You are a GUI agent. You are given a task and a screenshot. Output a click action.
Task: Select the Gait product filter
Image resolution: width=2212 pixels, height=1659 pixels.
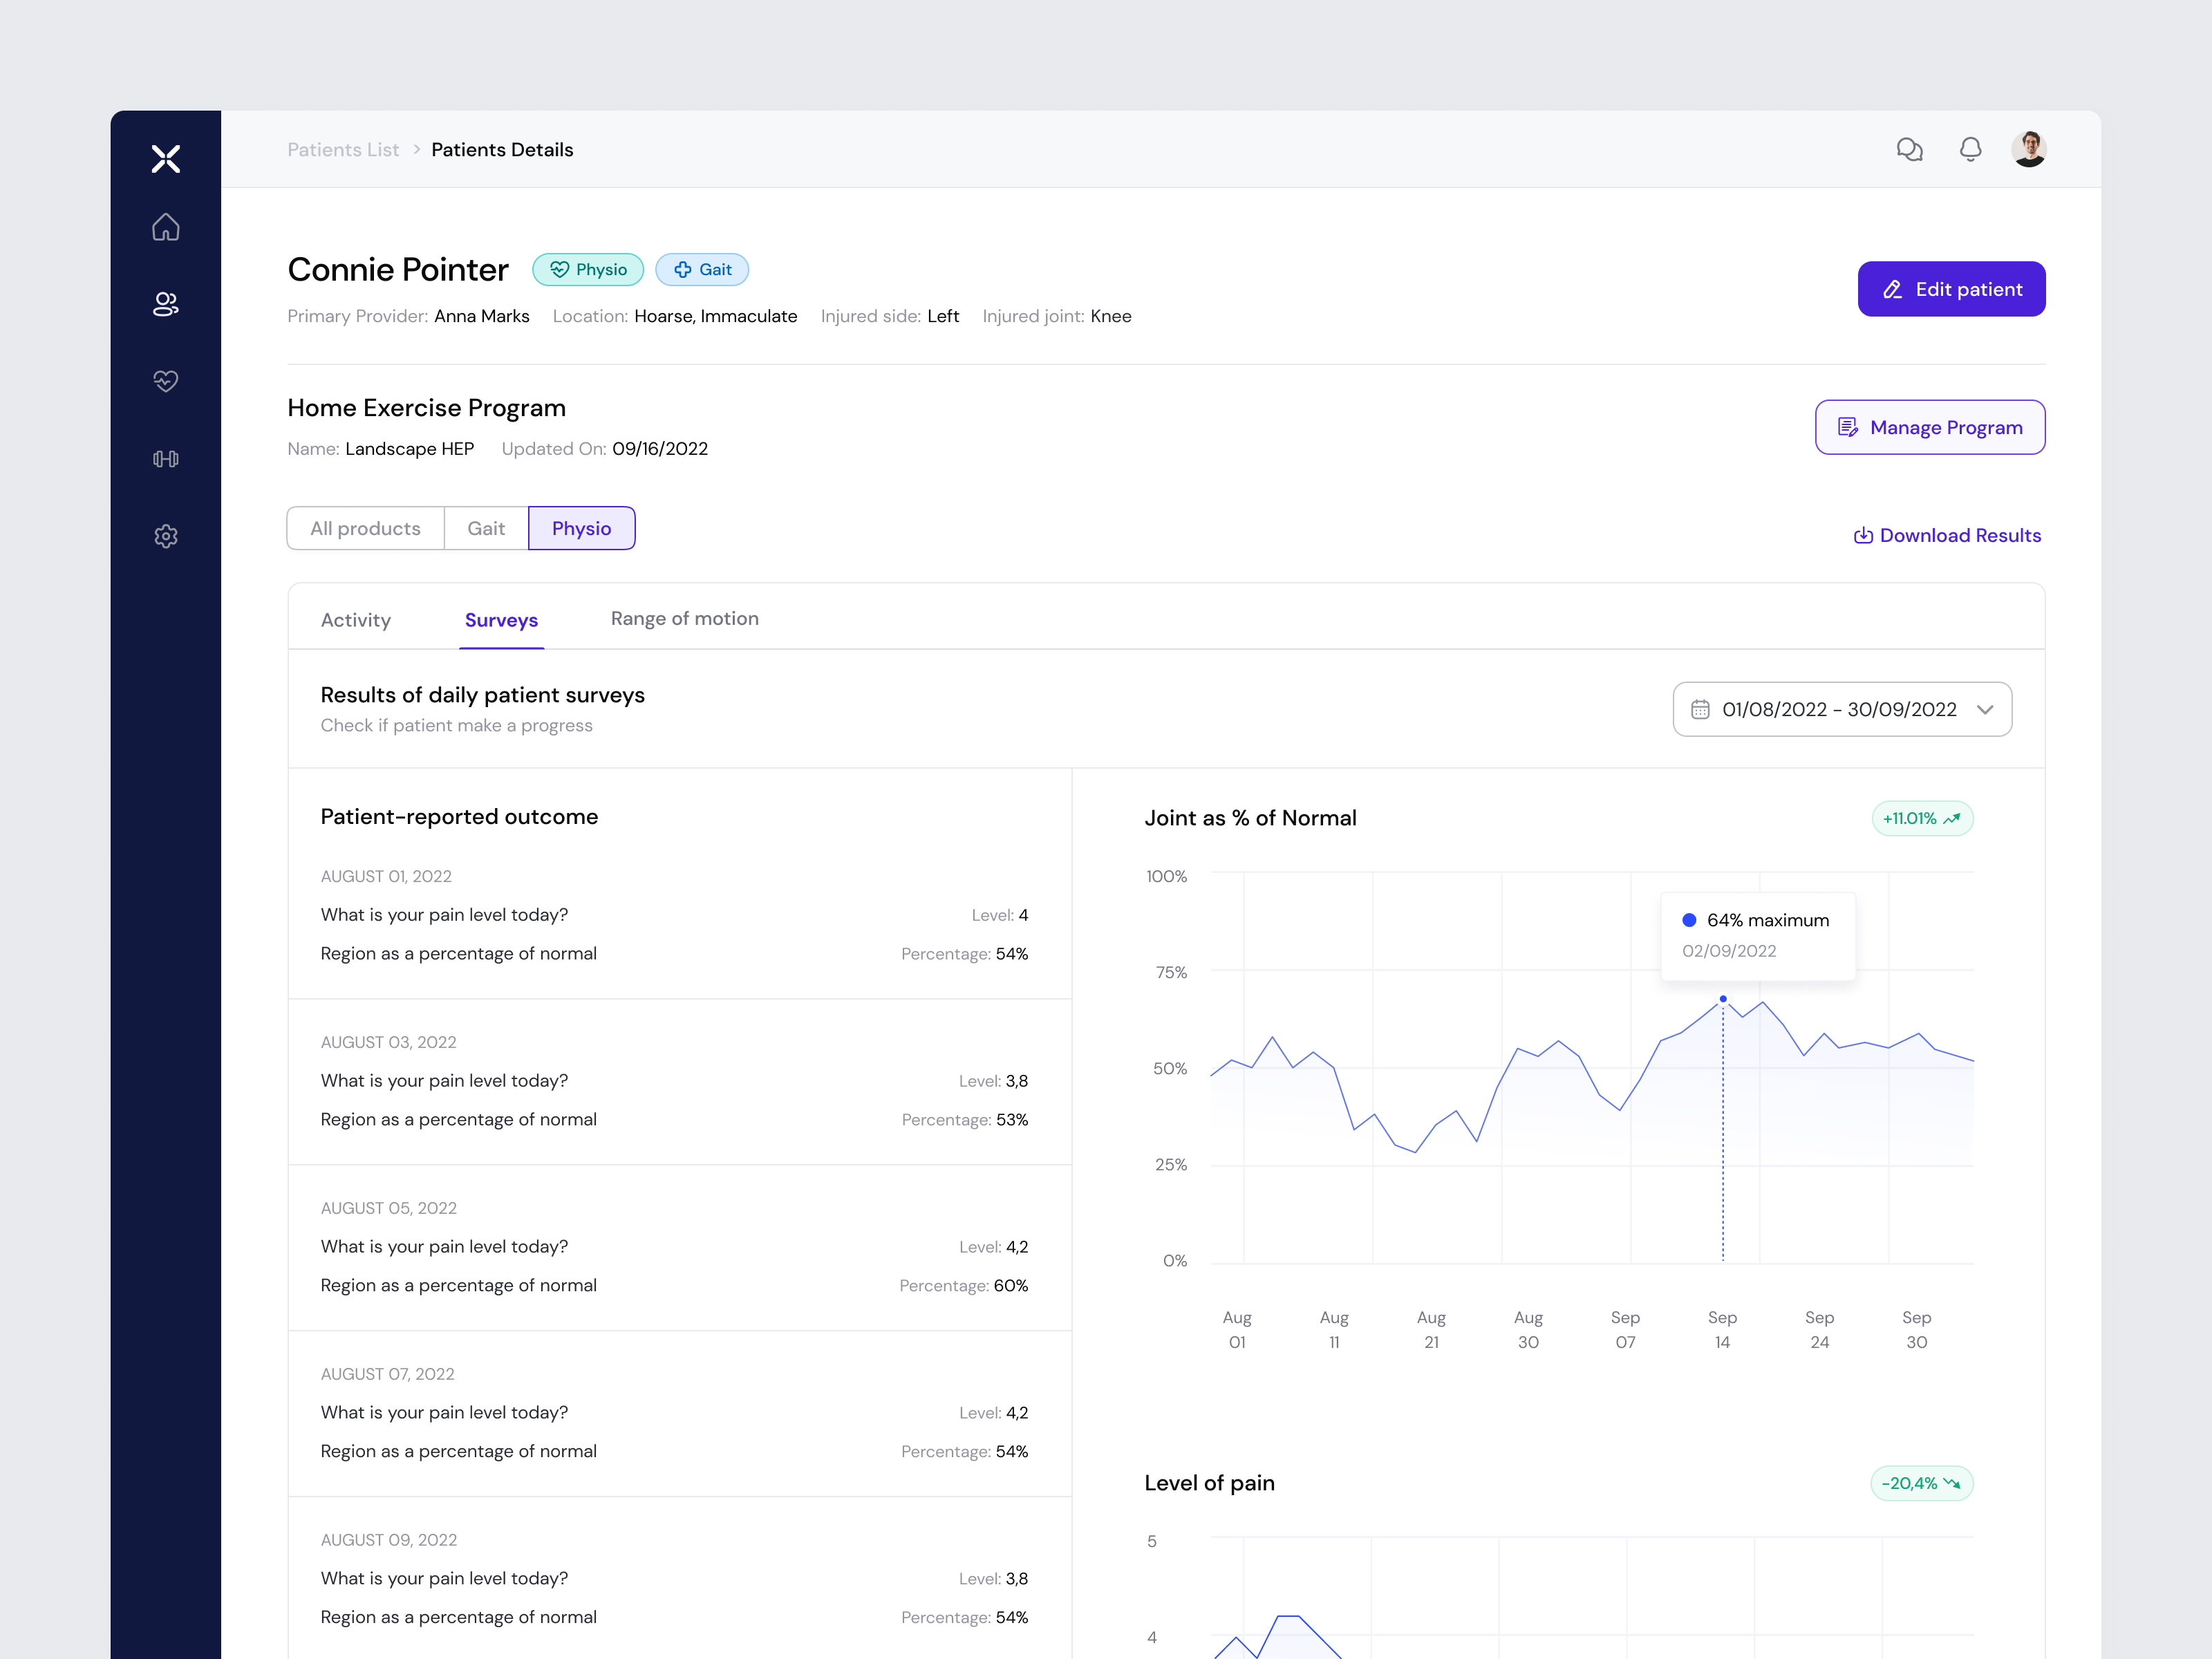point(486,528)
